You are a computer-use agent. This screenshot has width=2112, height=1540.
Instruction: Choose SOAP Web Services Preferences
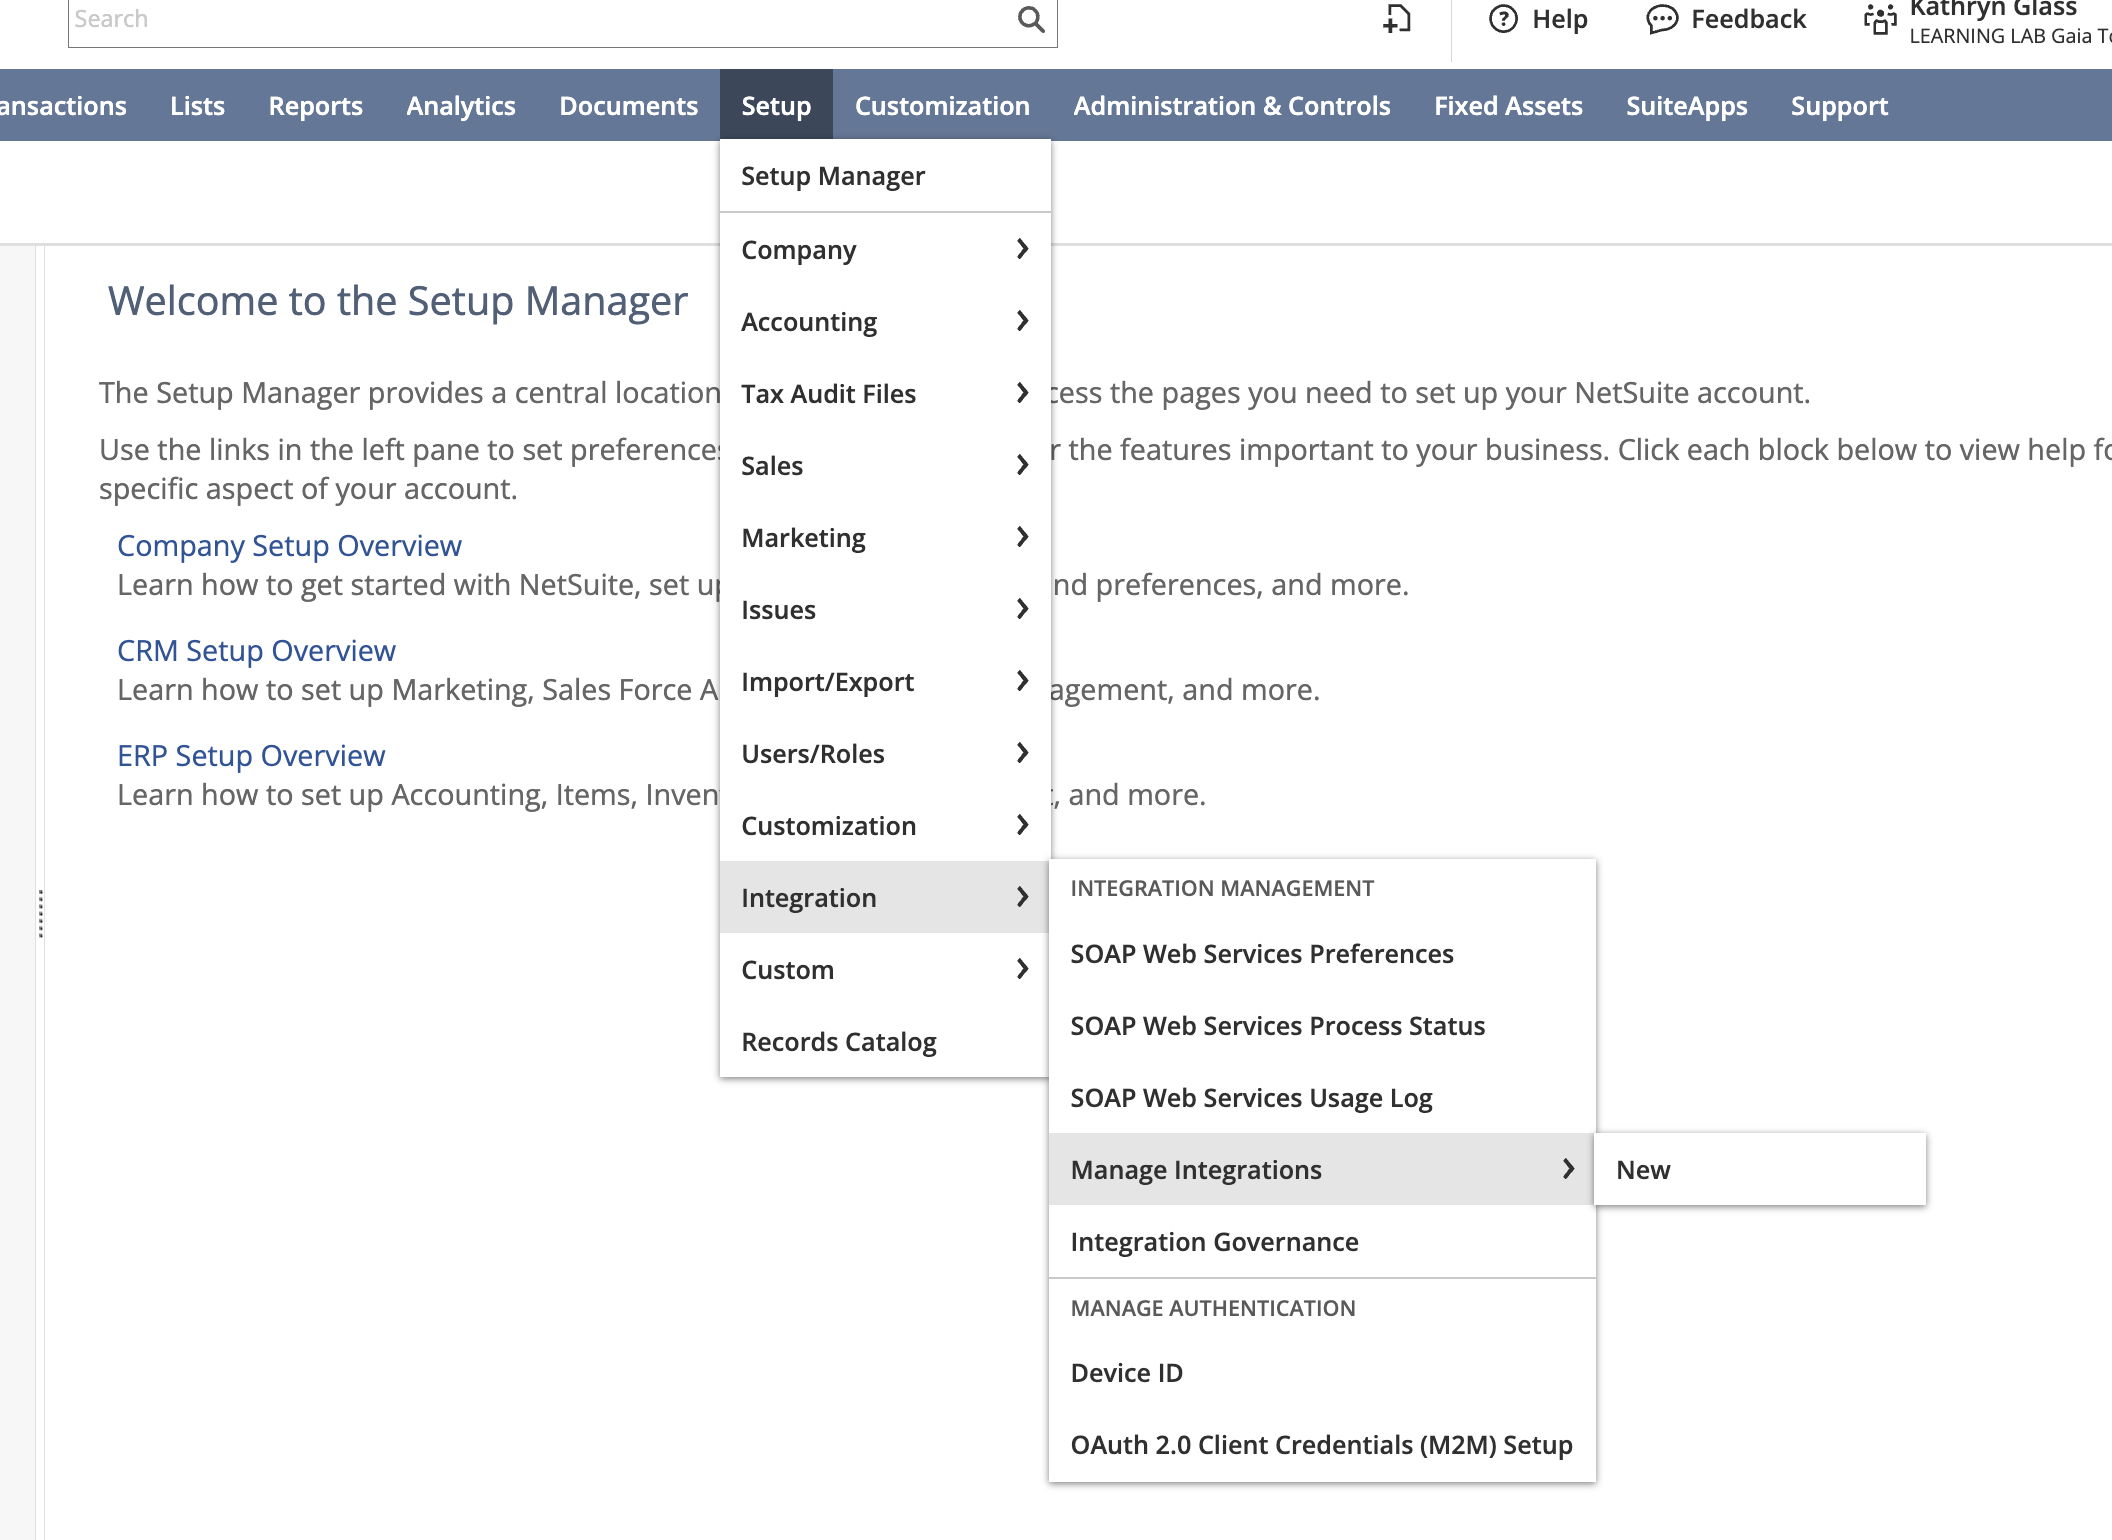pyautogui.click(x=1261, y=953)
